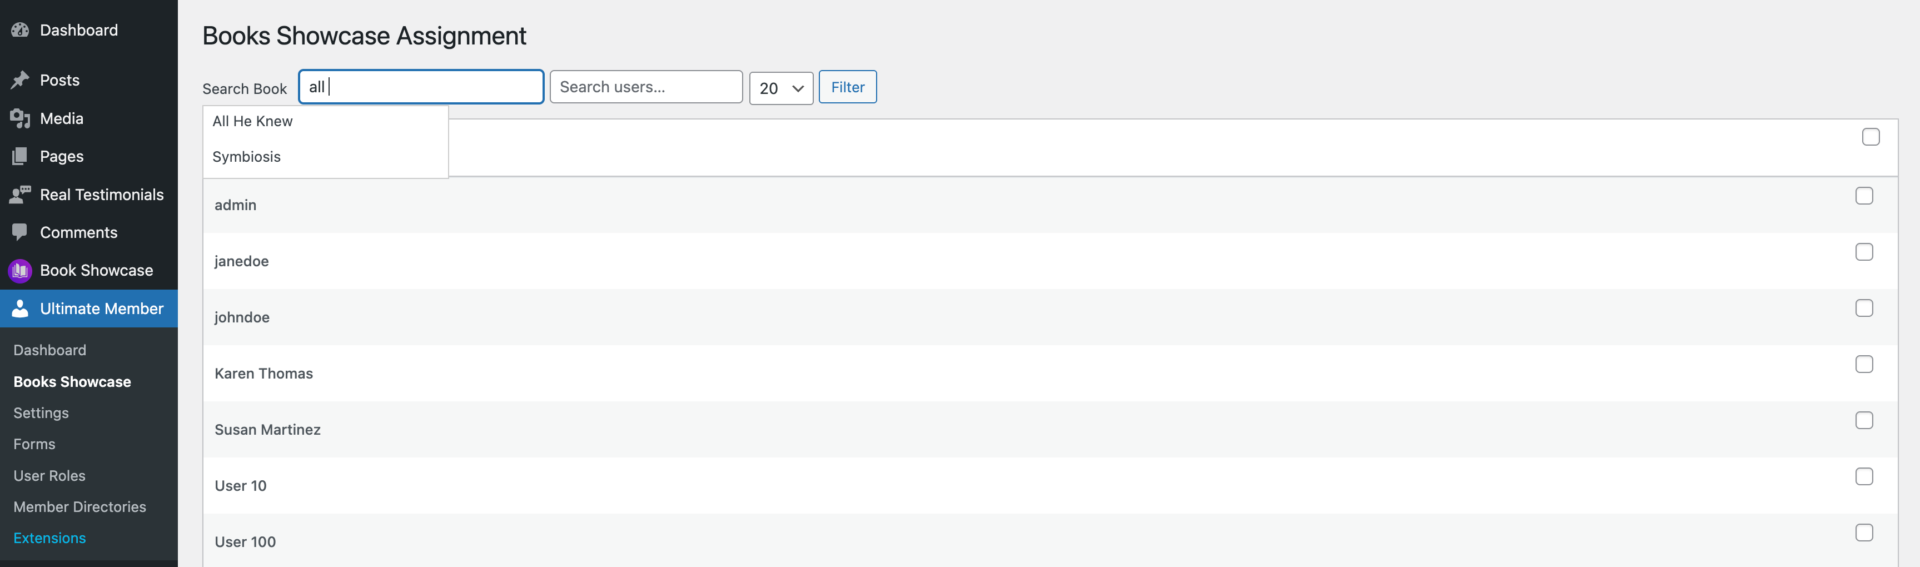Open the Dashboard gauge icon
1920x567 pixels.
[20, 30]
